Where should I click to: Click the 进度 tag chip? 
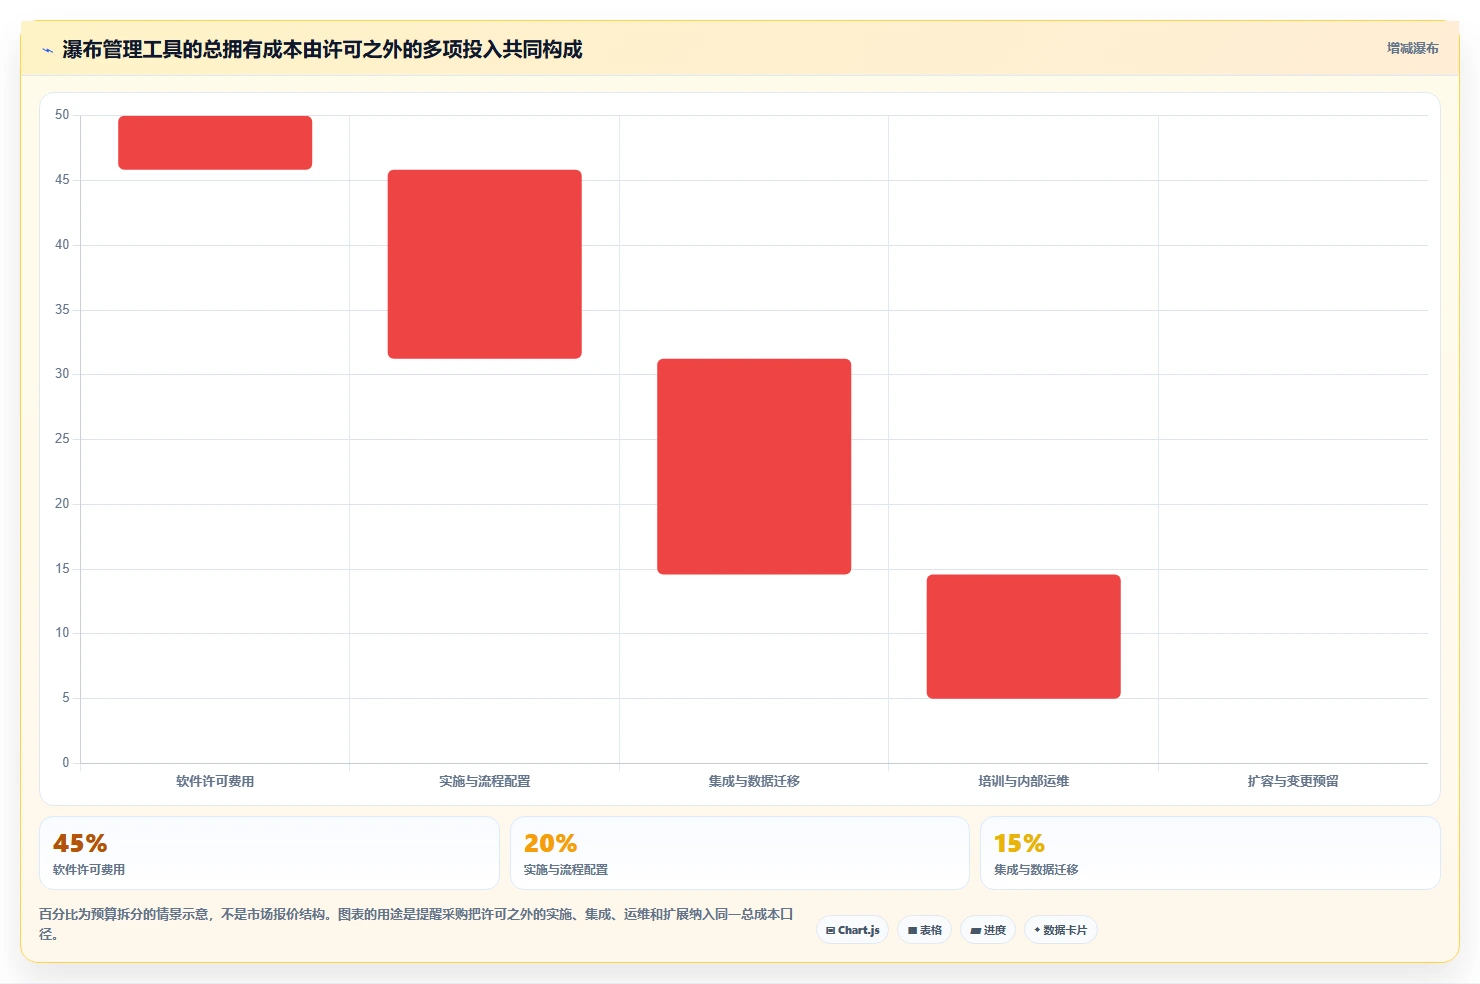[988, 930]
